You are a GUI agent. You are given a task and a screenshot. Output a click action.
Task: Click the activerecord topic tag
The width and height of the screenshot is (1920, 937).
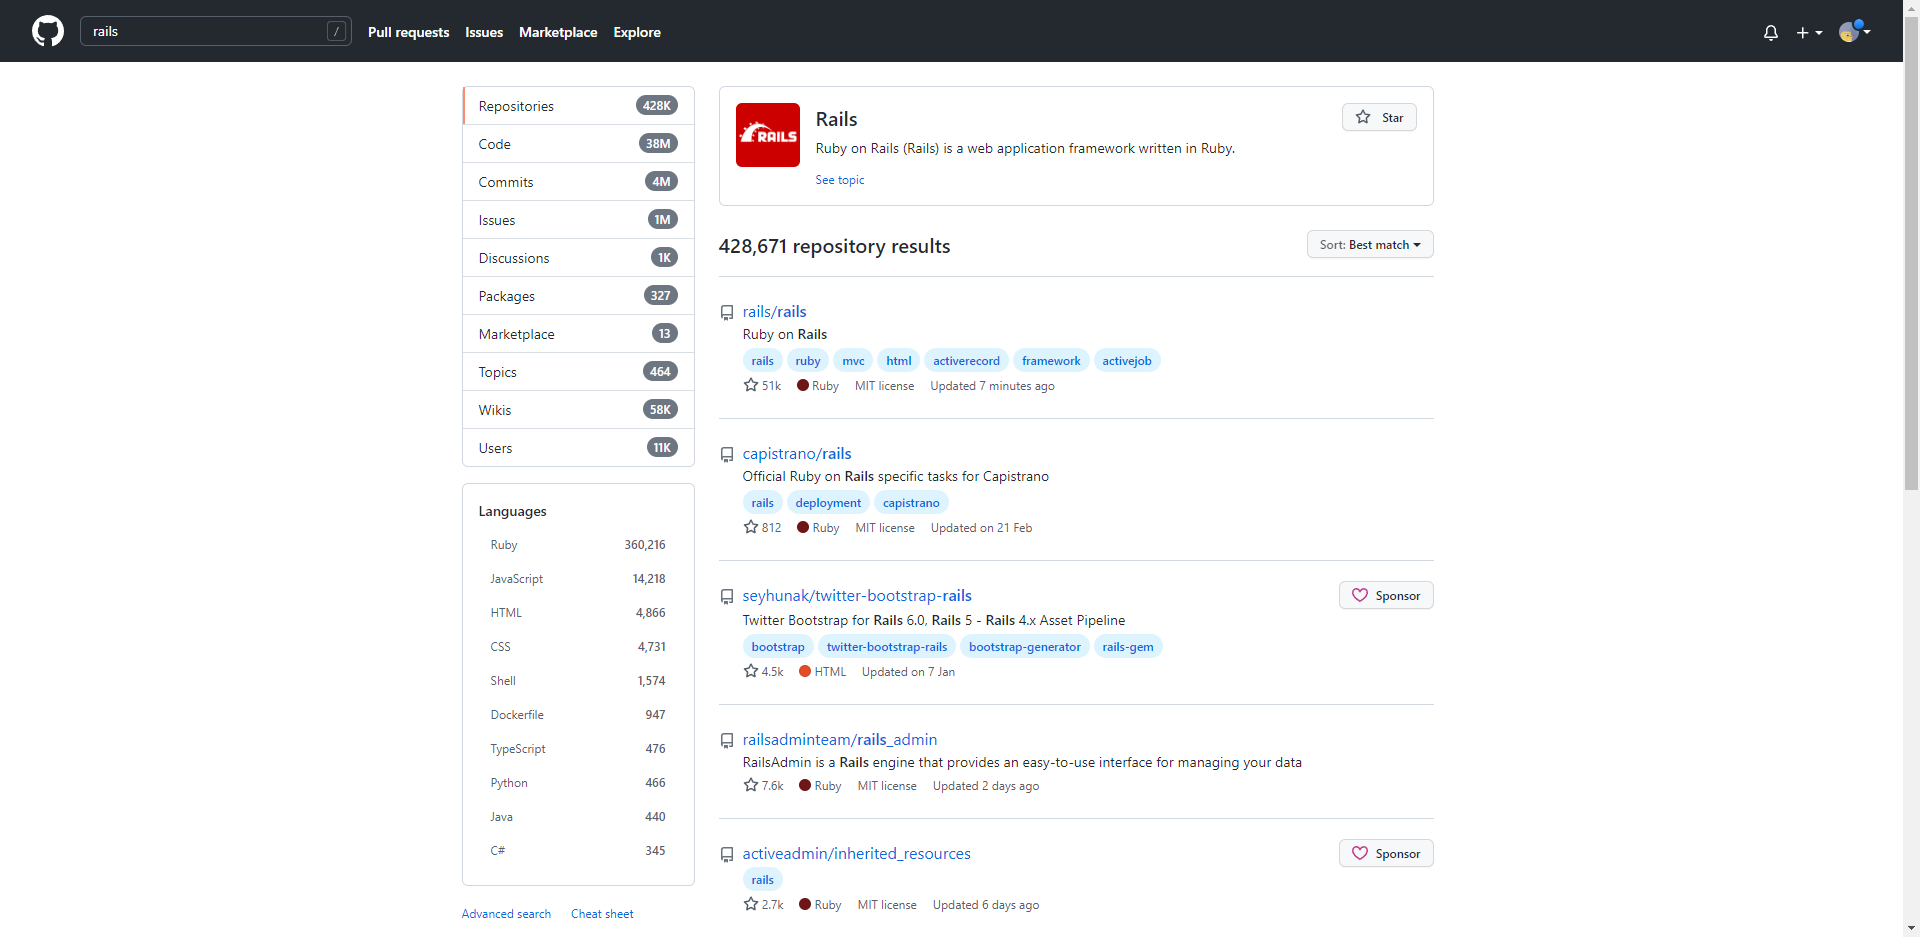point(966,361)
